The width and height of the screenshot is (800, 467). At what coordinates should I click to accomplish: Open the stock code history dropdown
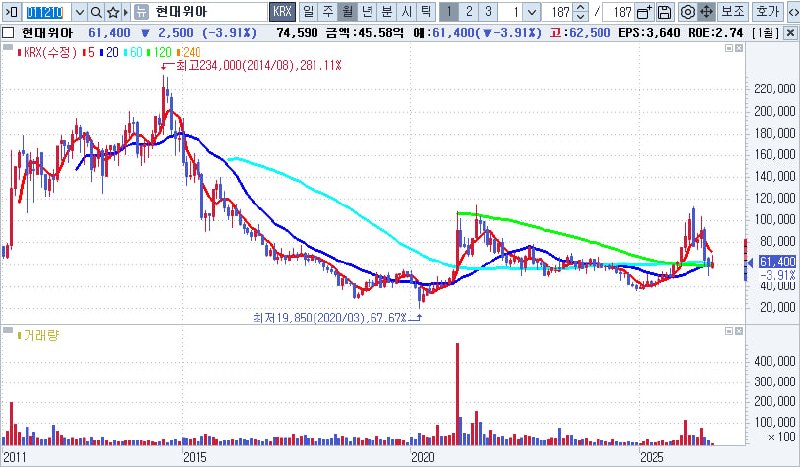(x=80, y=12)
